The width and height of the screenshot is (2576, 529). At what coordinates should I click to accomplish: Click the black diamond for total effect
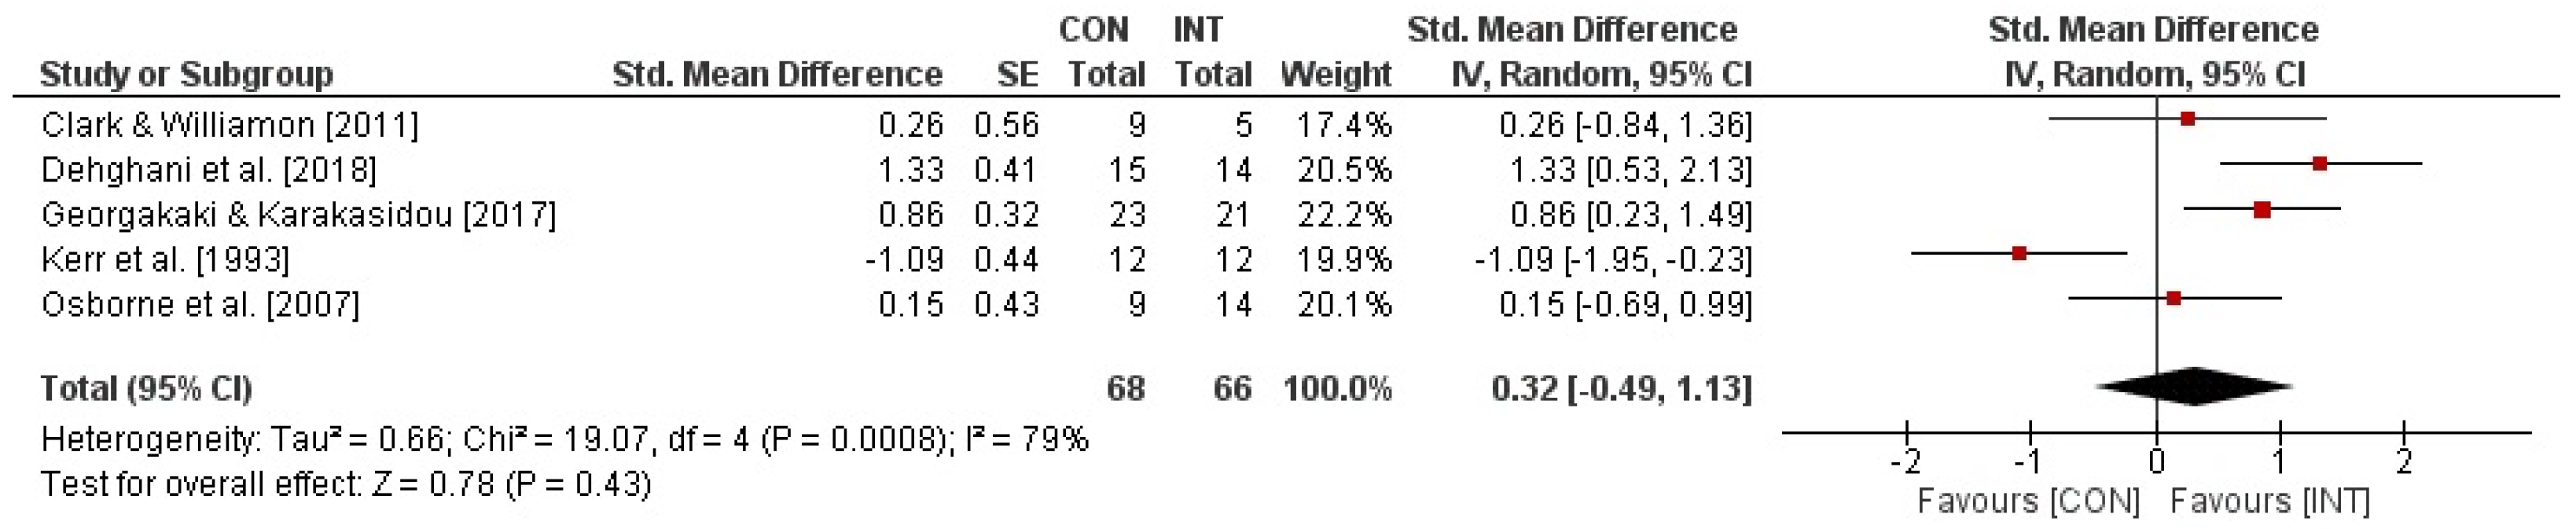(2194, 387)
